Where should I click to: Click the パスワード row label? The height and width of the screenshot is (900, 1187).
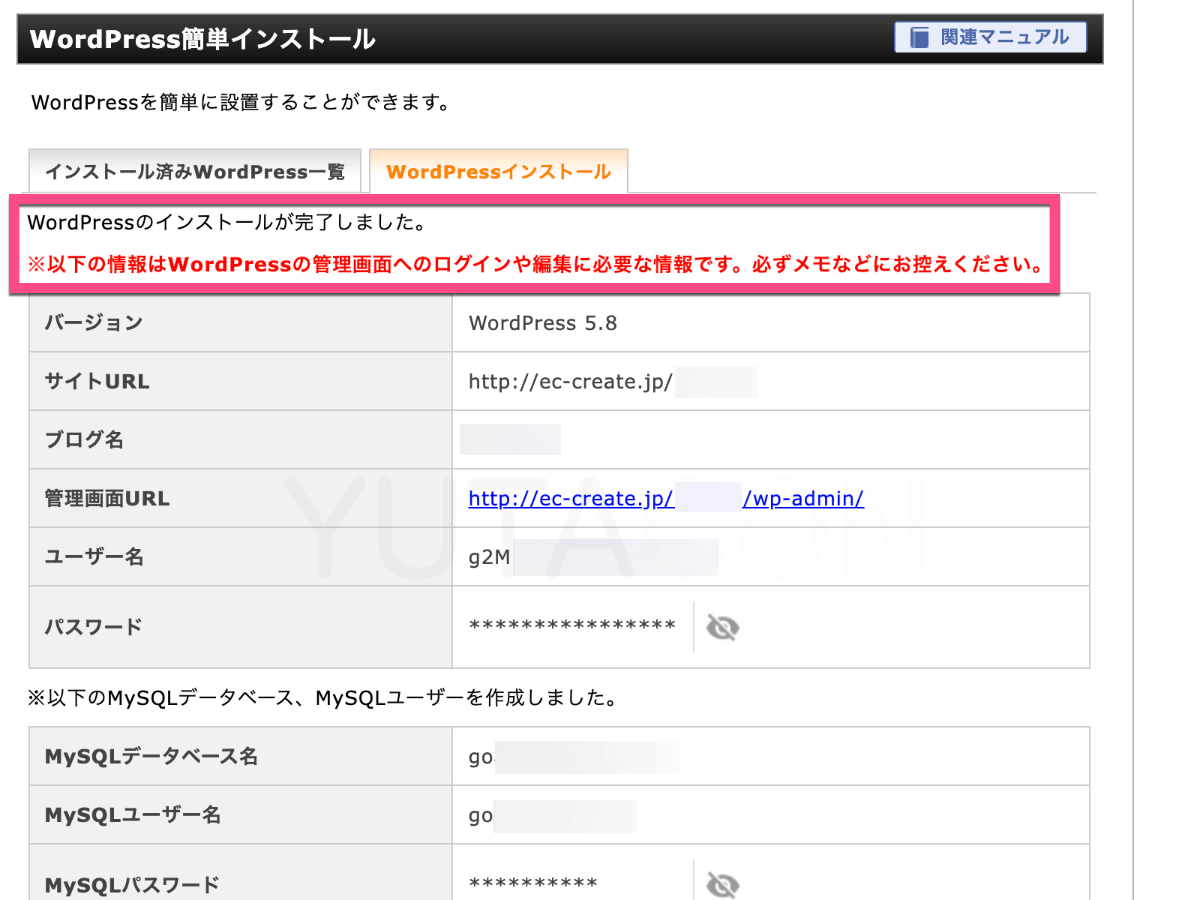tap(93, 627)
